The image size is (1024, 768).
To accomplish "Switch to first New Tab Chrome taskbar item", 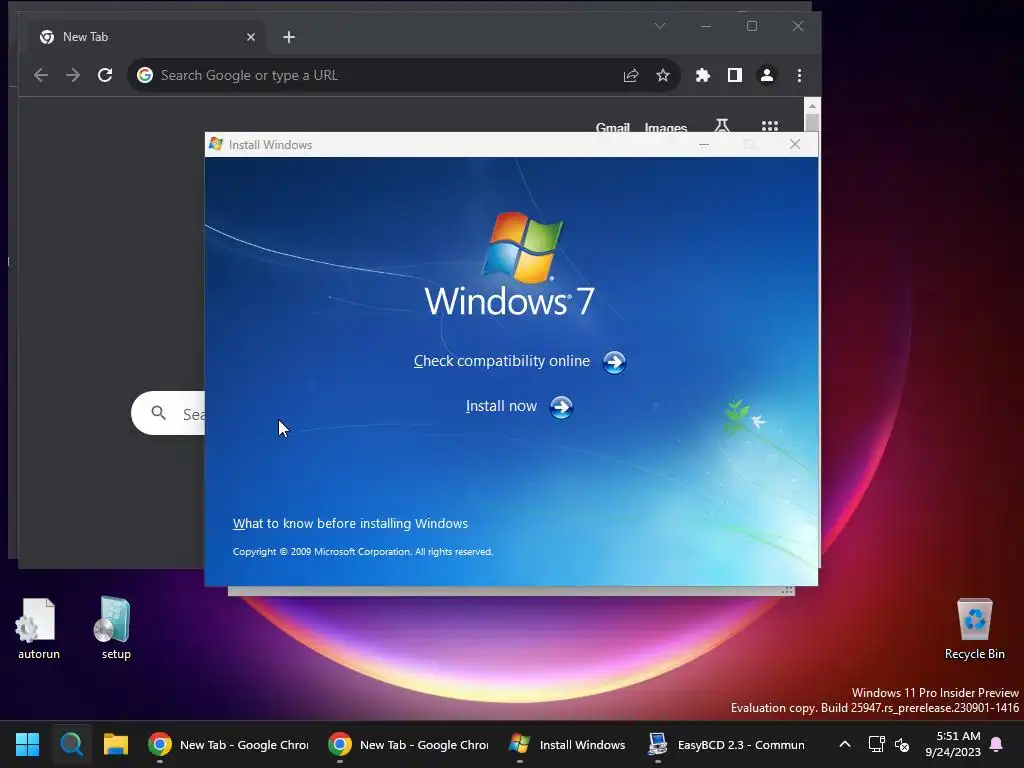I will pyautogui.click(x=228, y=744).
